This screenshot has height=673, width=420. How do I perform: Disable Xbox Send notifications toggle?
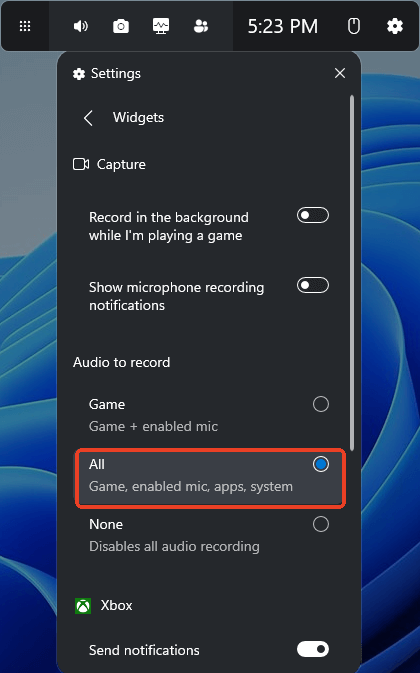tap(313, 649)
